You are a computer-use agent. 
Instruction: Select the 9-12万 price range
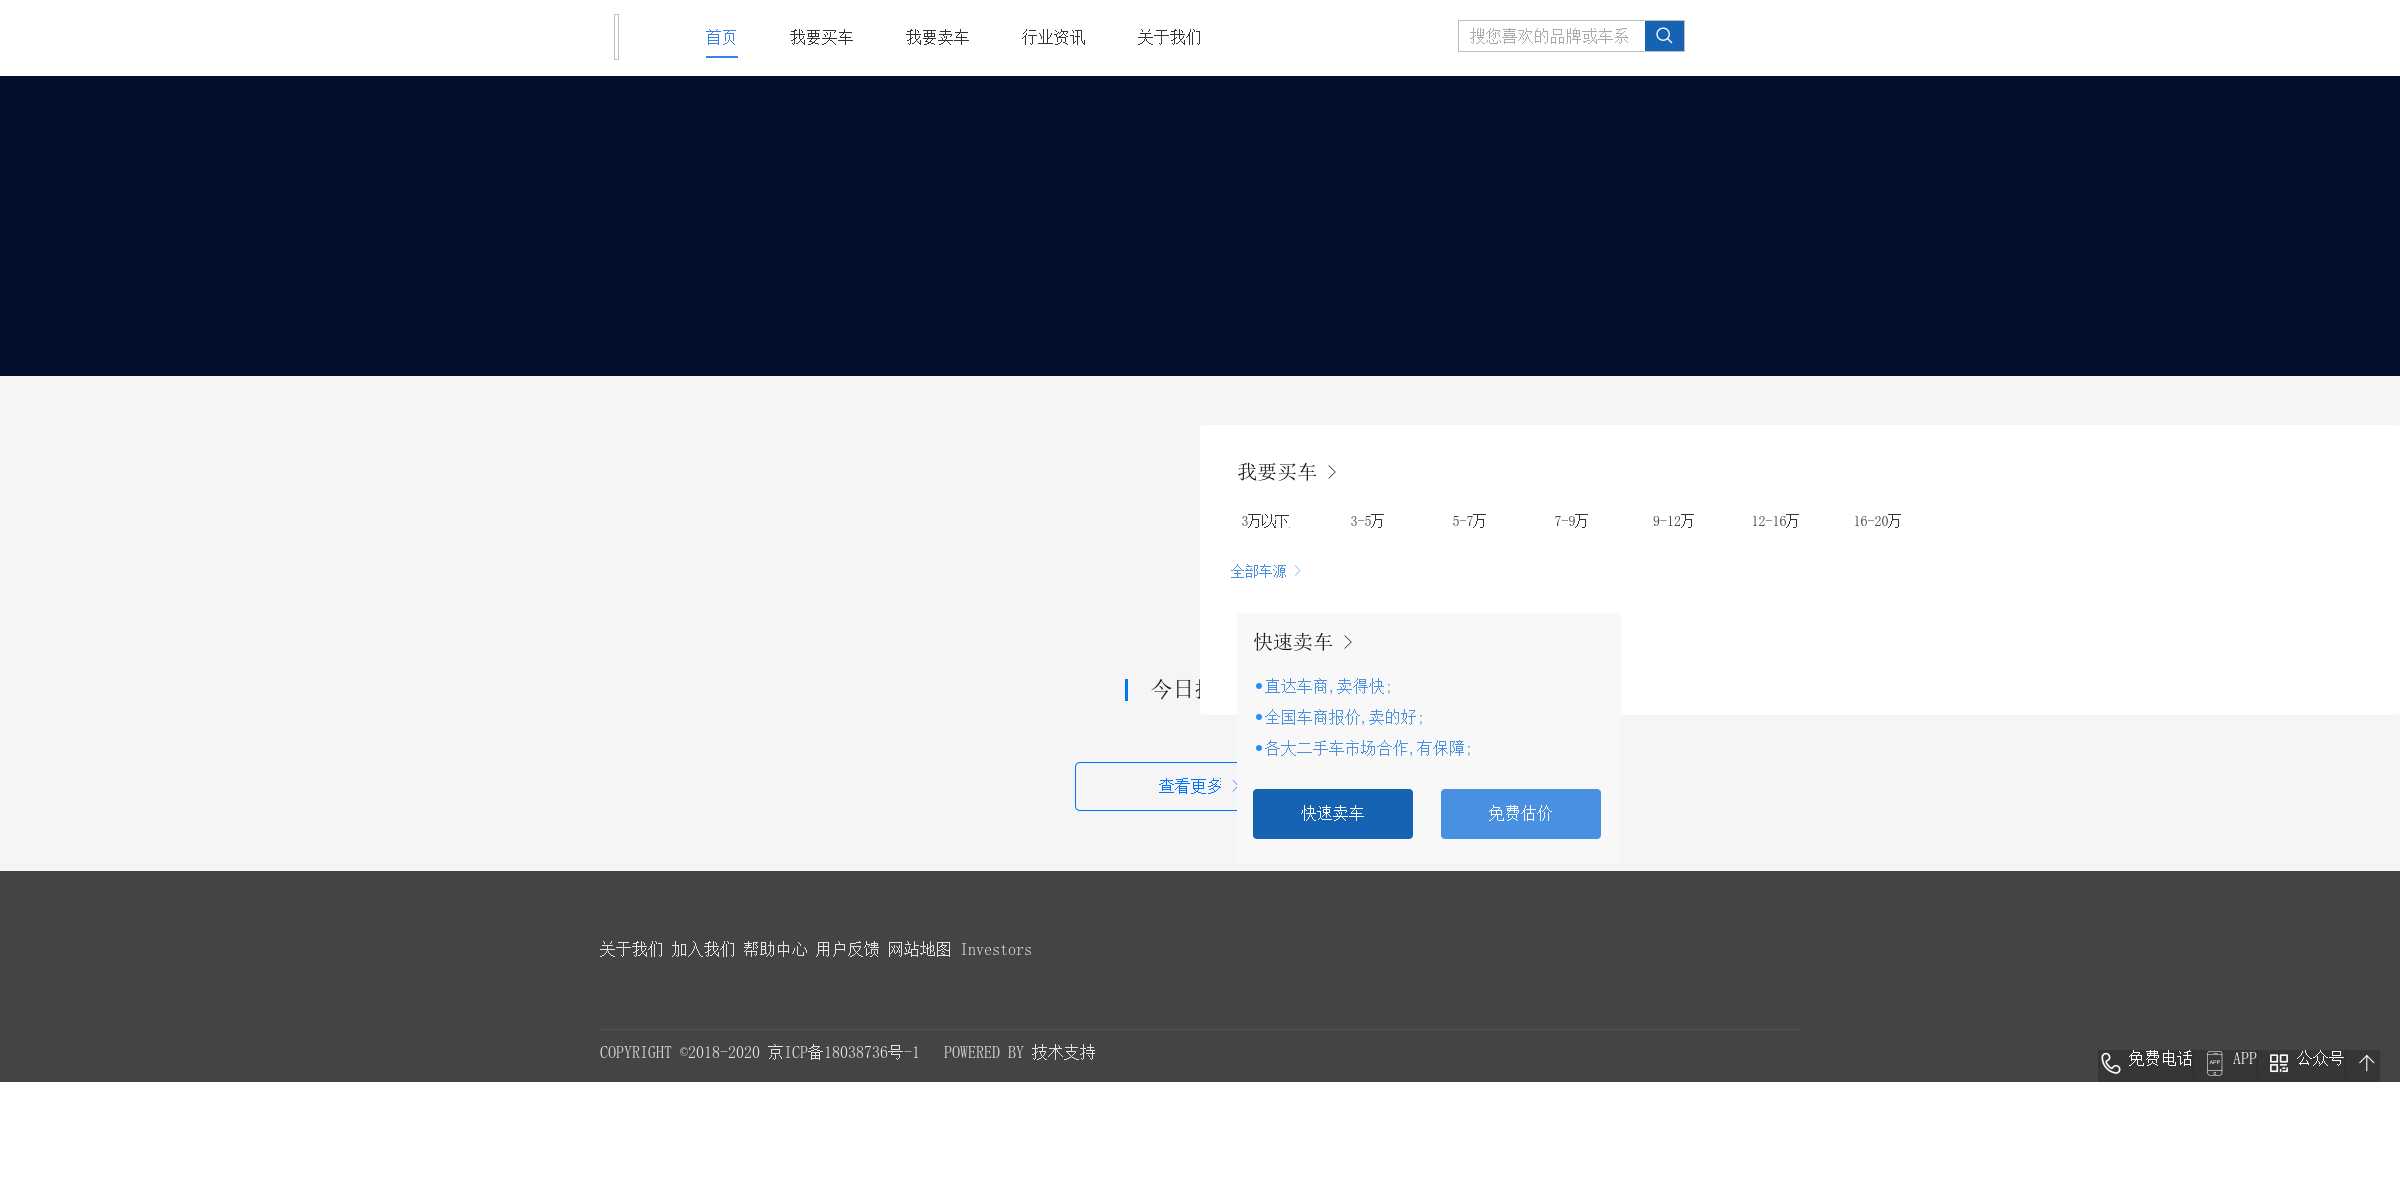[x=1673, y=521]
